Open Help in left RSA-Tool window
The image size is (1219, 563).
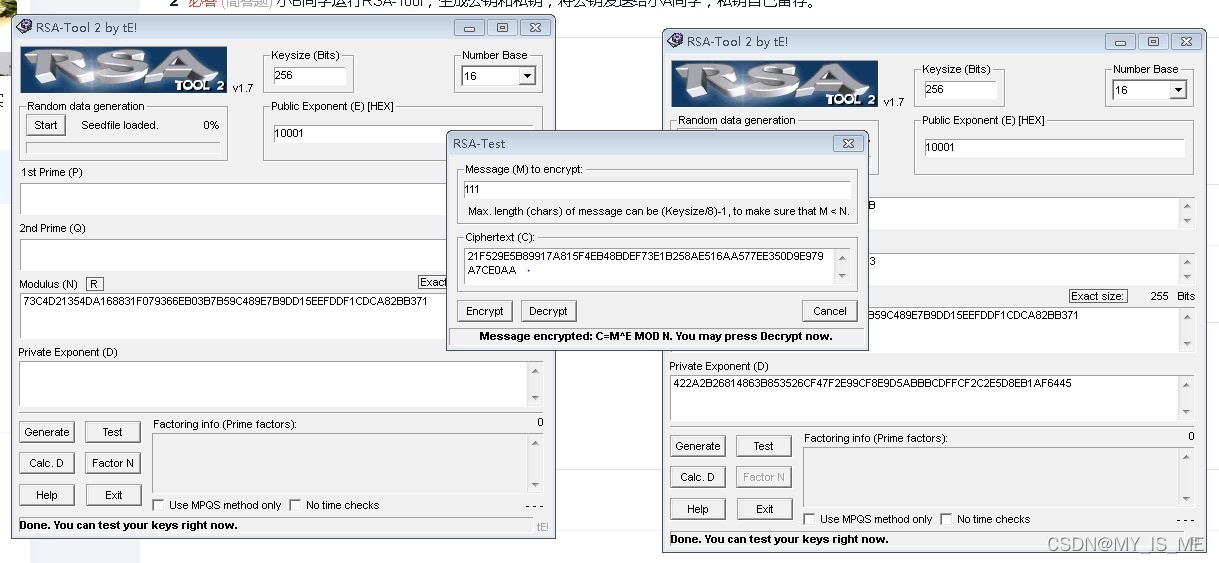tap(47, 495)
